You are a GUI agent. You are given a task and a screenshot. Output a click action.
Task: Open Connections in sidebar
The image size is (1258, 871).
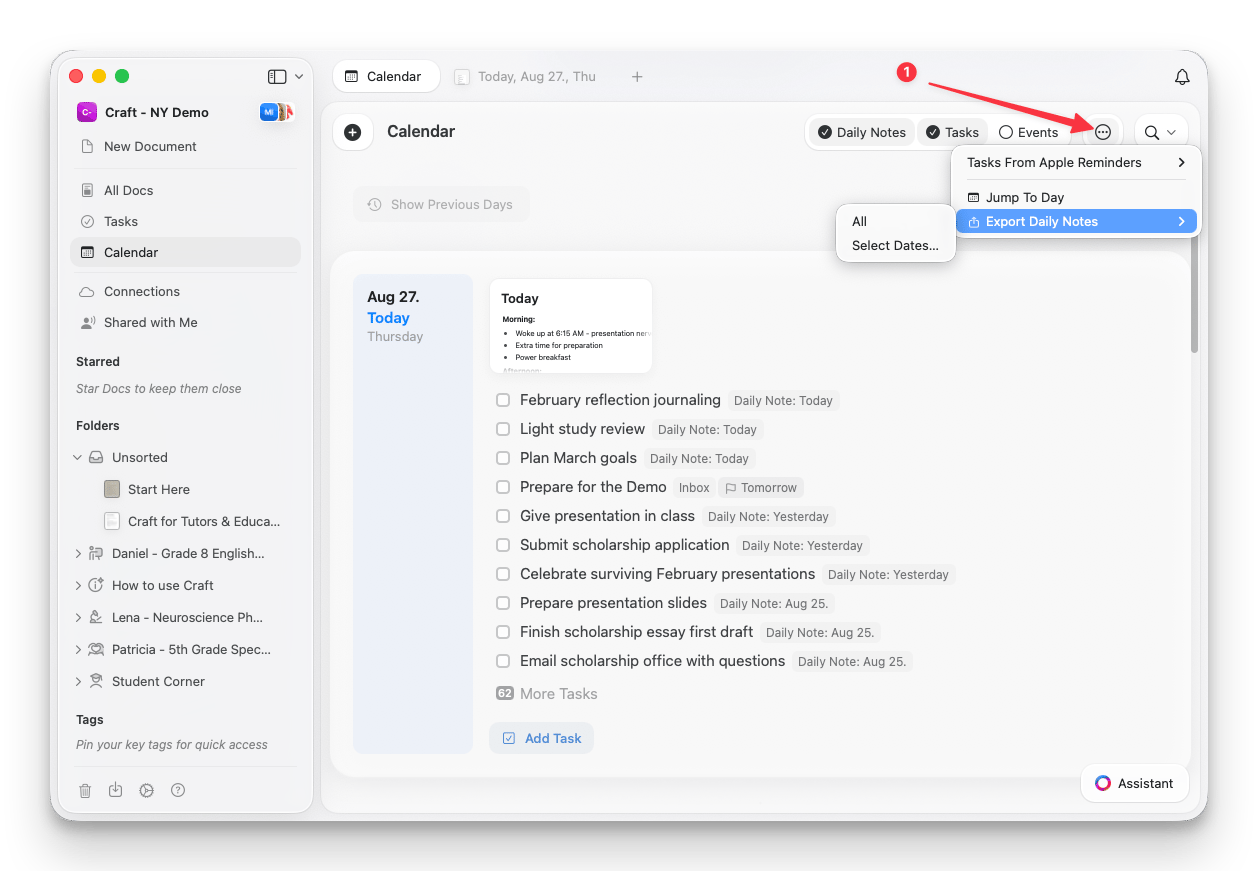[x=142, y=291]
